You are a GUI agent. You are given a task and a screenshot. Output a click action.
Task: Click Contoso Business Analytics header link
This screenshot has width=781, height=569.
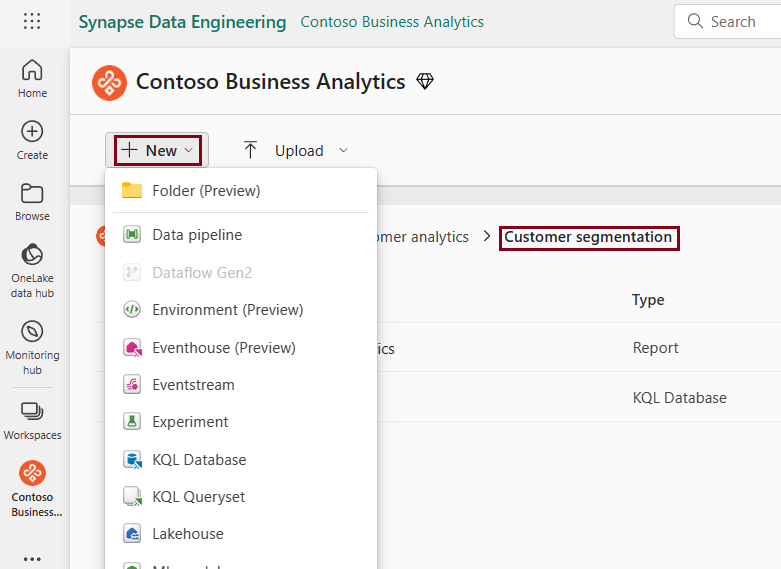392,22
